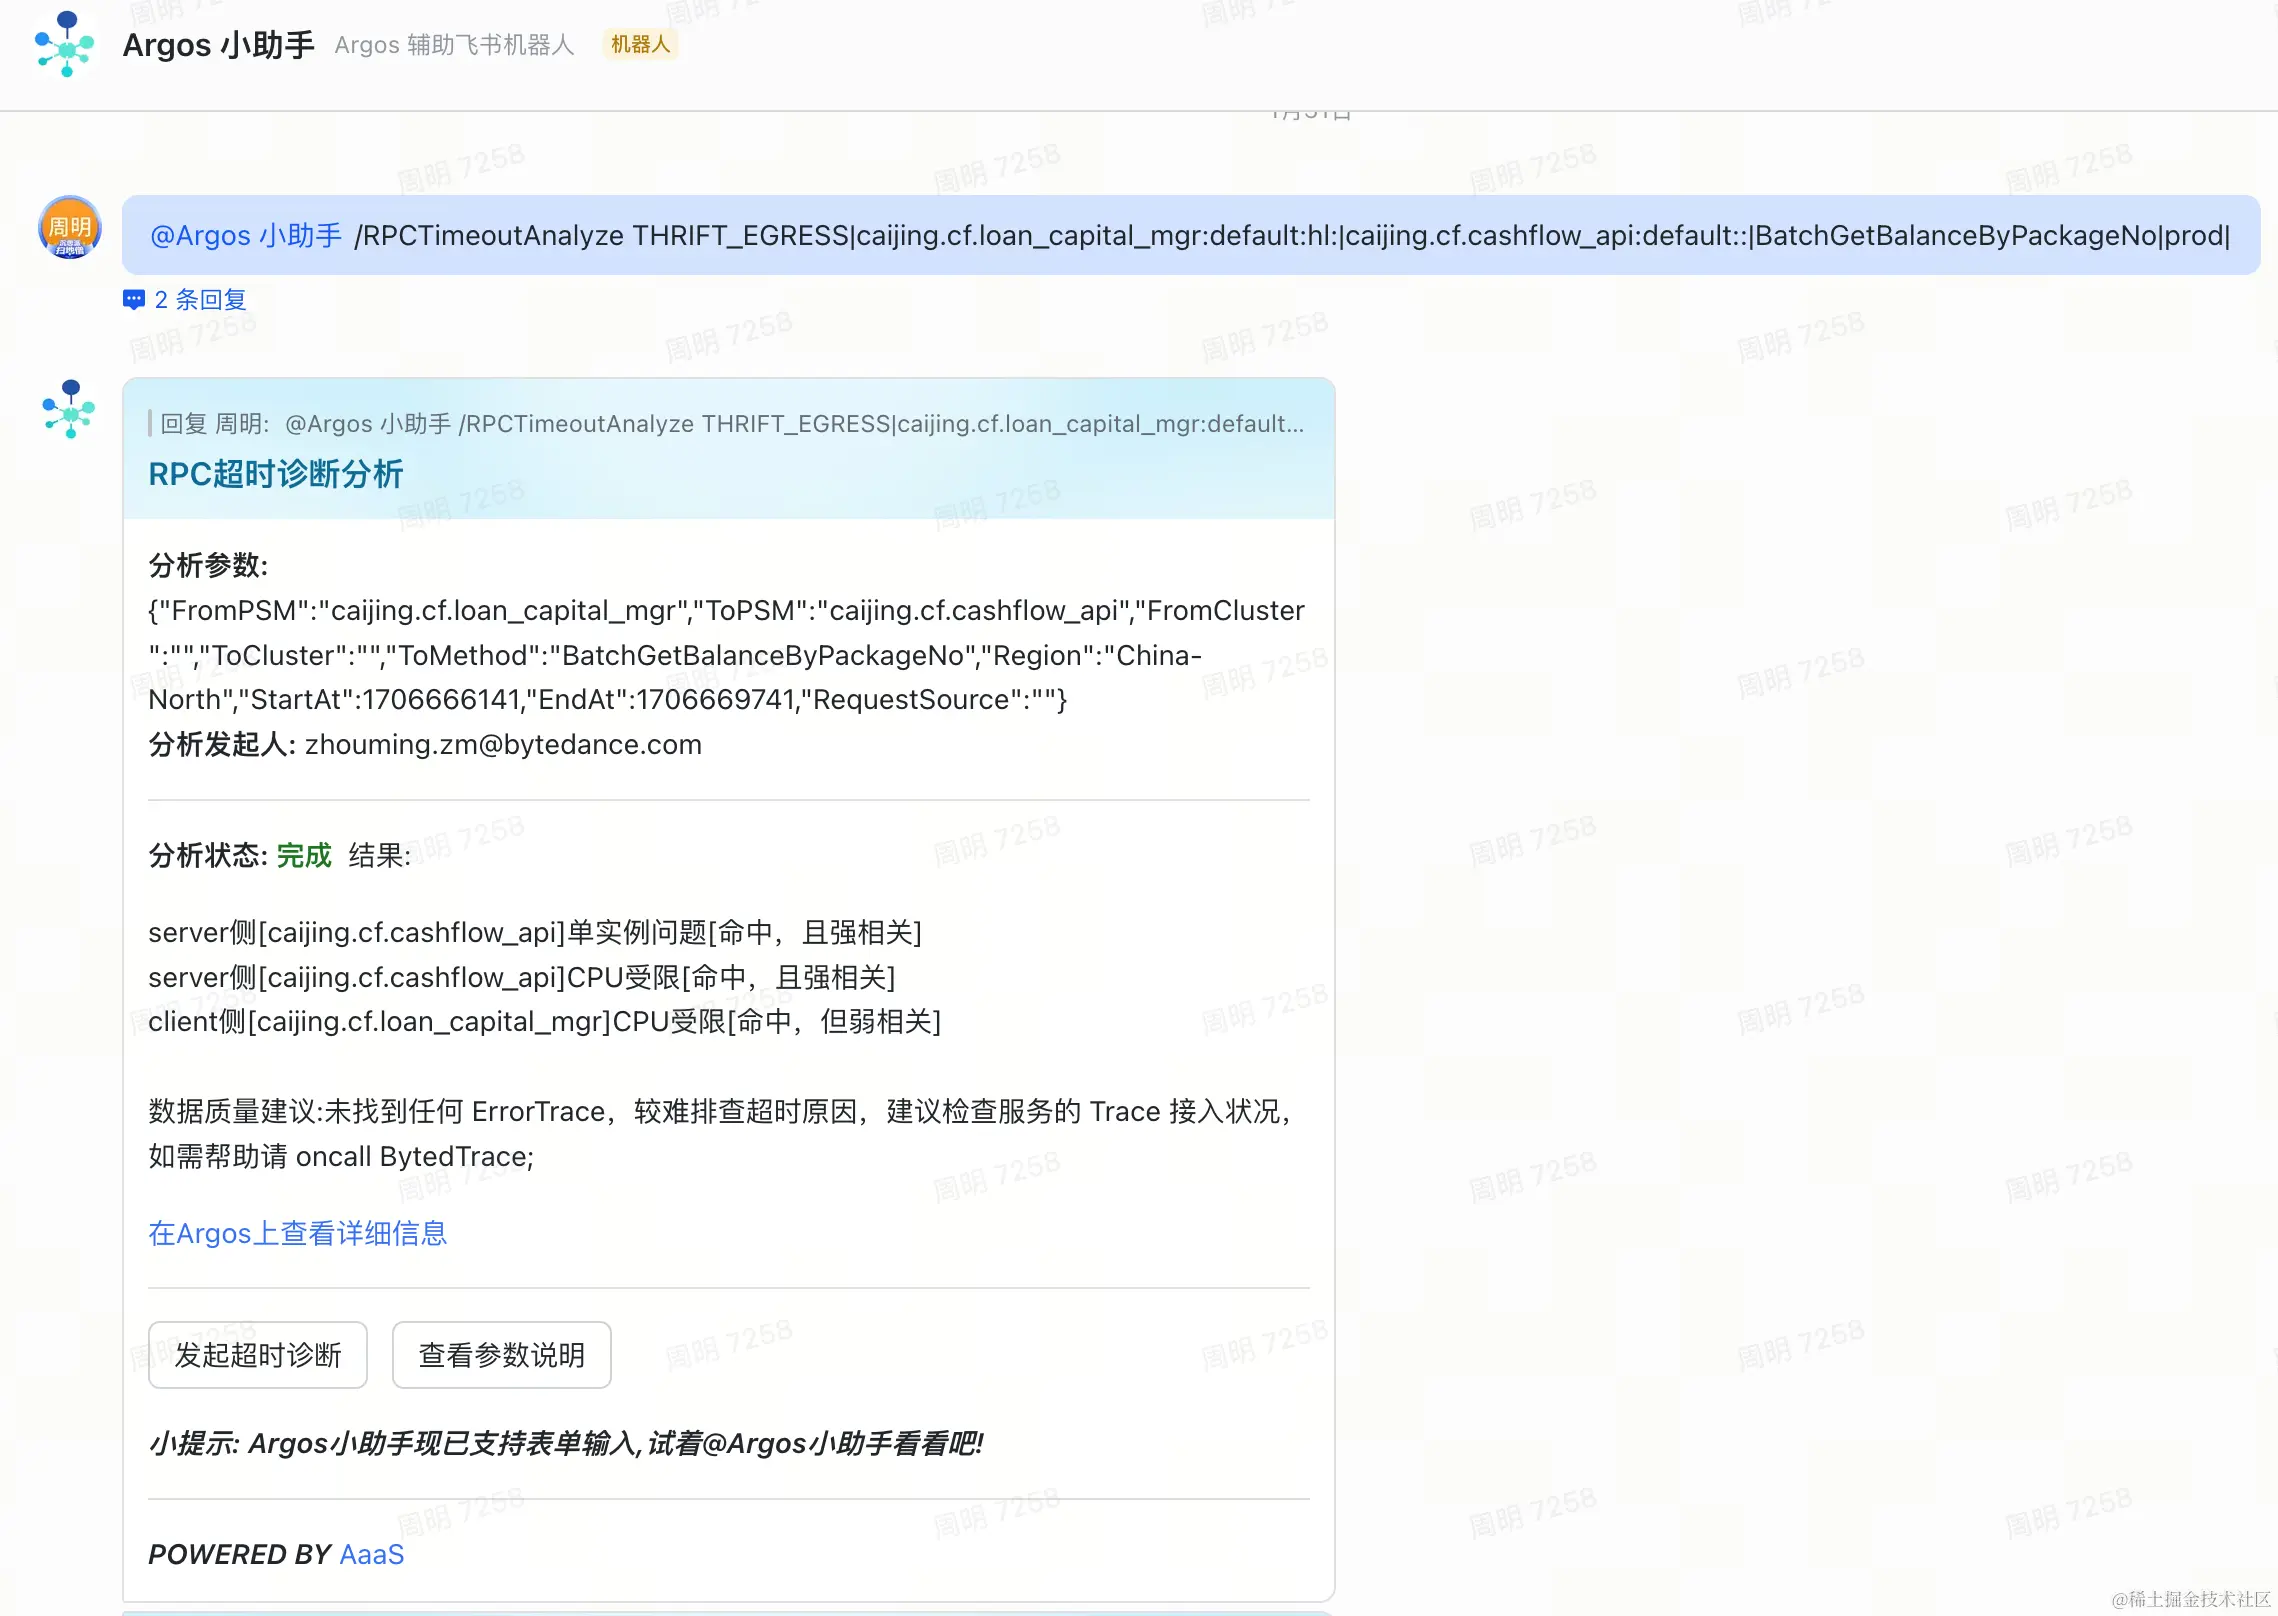Click the RPC超时诊断分析 card title
Viewport: 2278px width, 1616px height.
click(276, 474)
